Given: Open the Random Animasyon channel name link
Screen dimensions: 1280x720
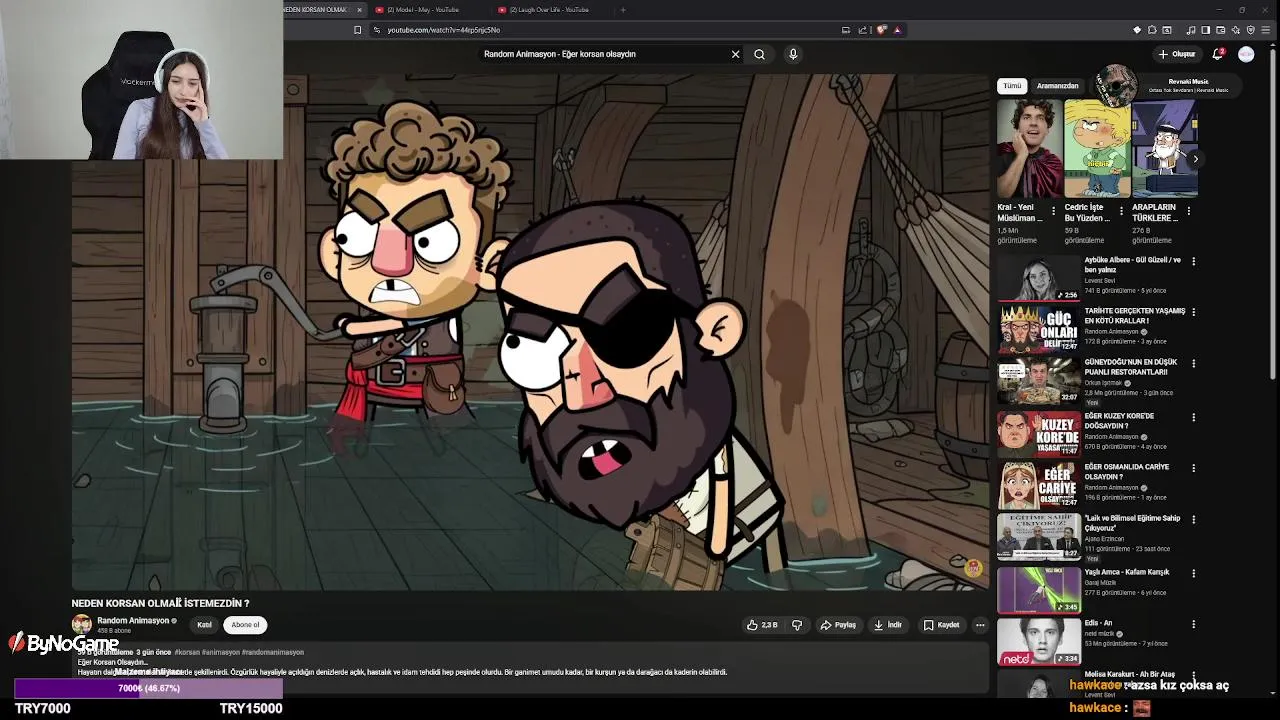Looking at the screenshot, I should click(x=133, y=621).
